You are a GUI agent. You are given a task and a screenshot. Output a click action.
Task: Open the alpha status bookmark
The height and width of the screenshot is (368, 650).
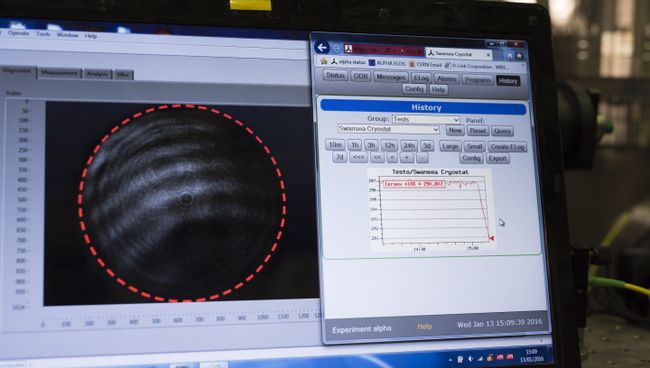point(348,63)
